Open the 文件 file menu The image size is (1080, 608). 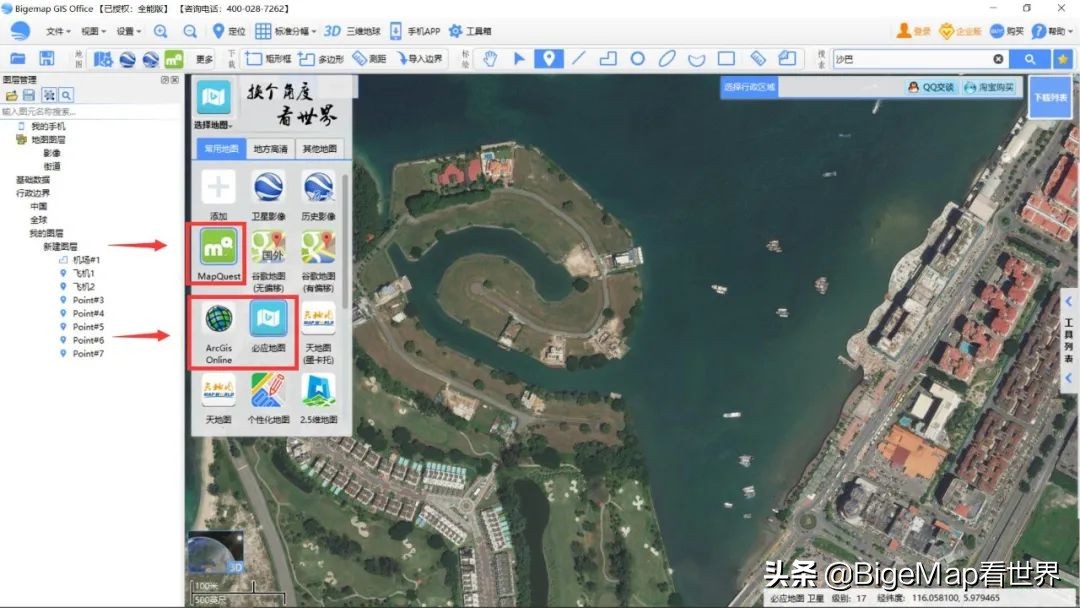pos(58,31)
